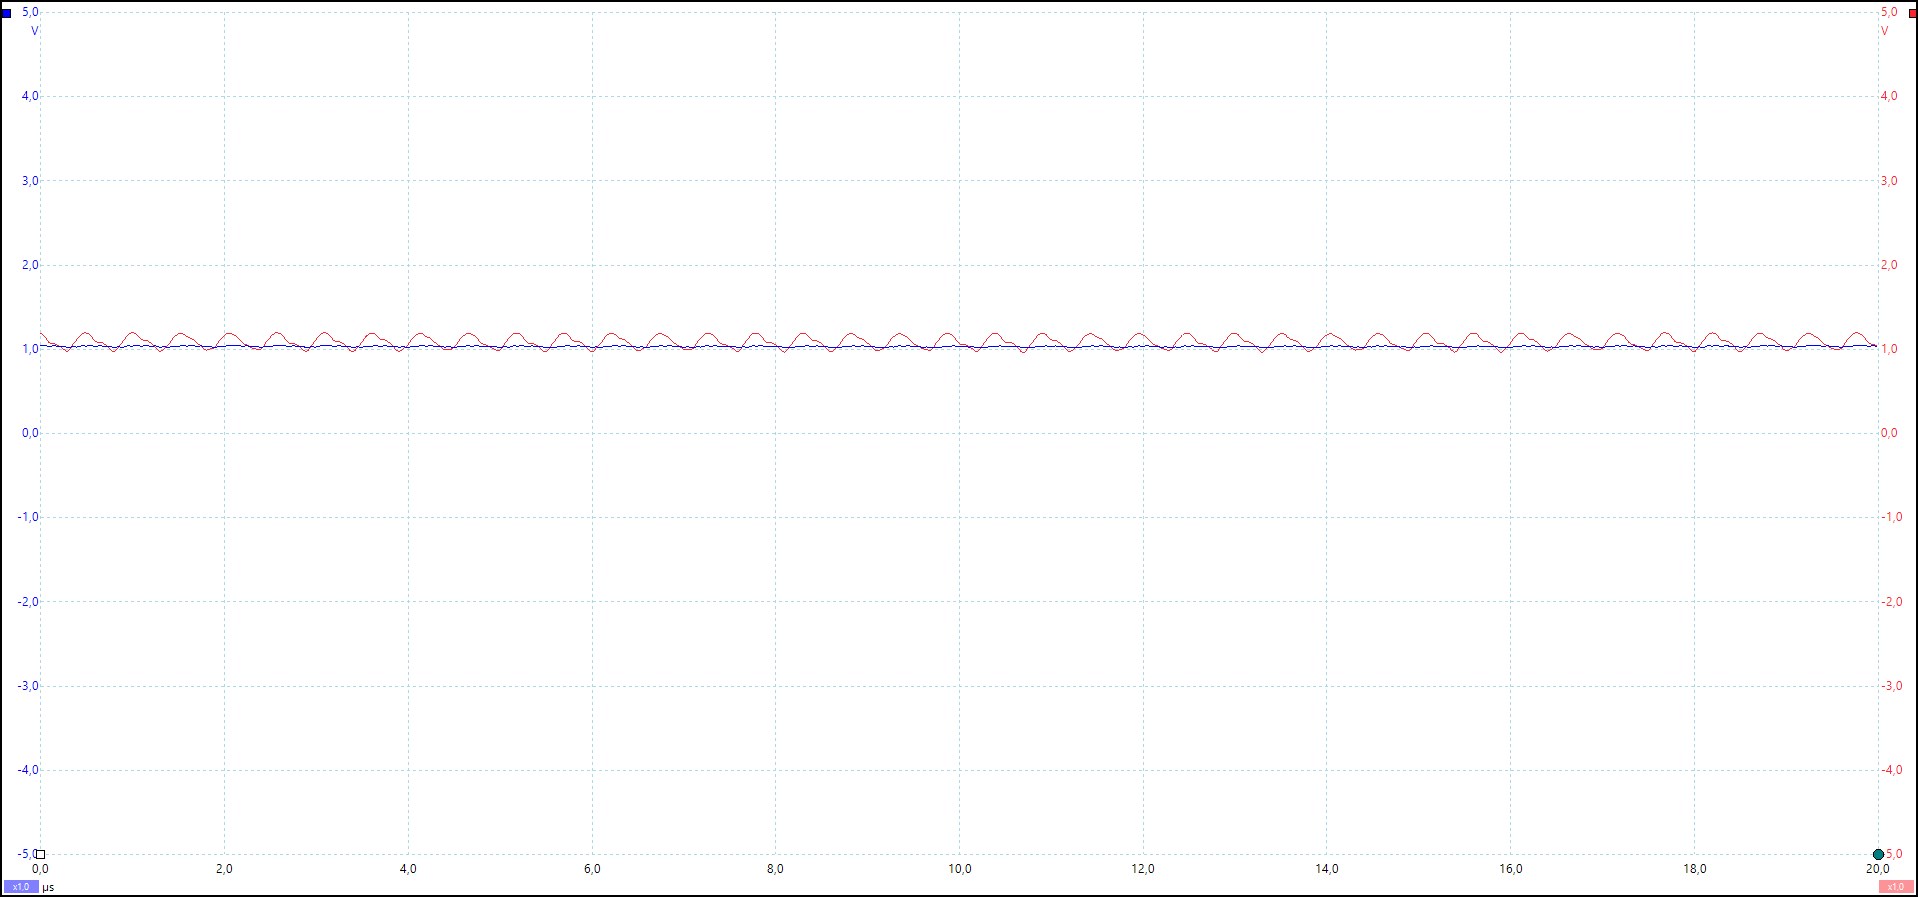Viewport: 1918px width, 897px height.
Task: Click the red channel B marker square
Action: (x=1912, y=13)
